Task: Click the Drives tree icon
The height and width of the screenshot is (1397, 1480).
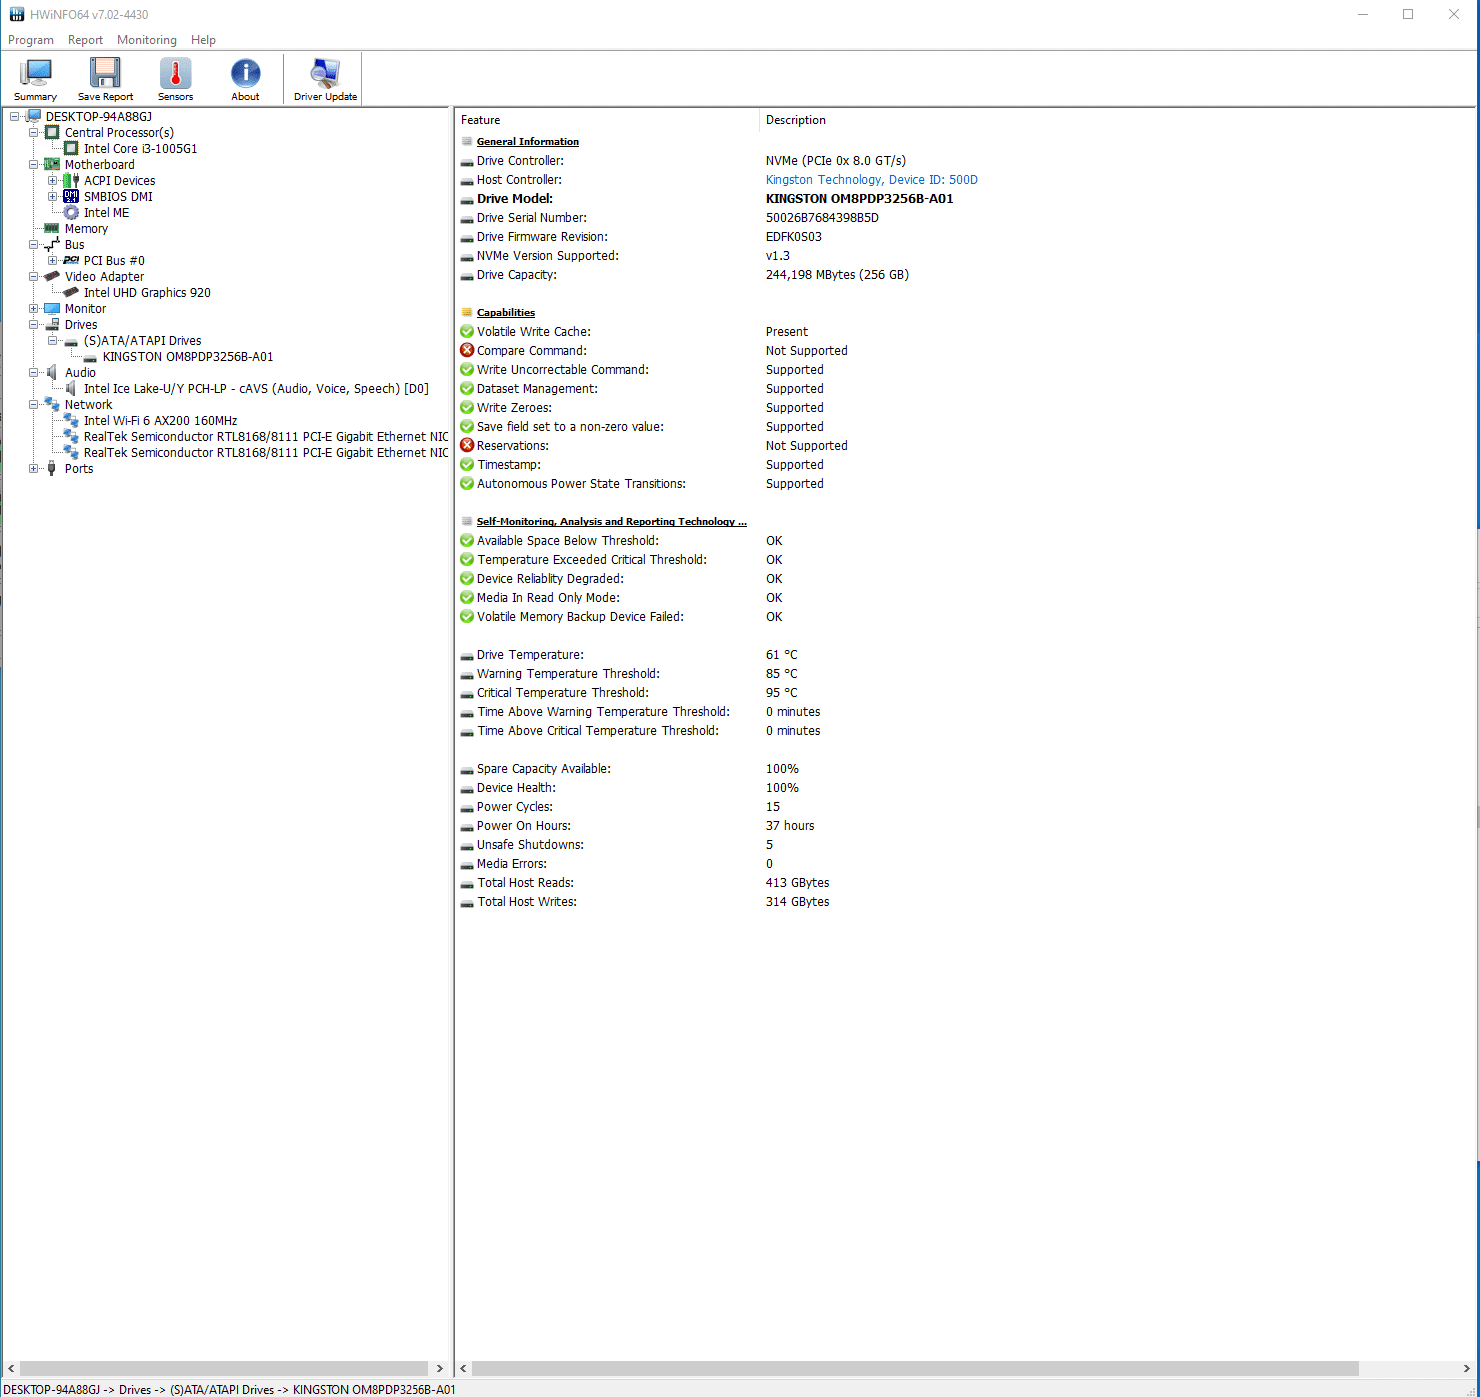Action: click(52, 325)
